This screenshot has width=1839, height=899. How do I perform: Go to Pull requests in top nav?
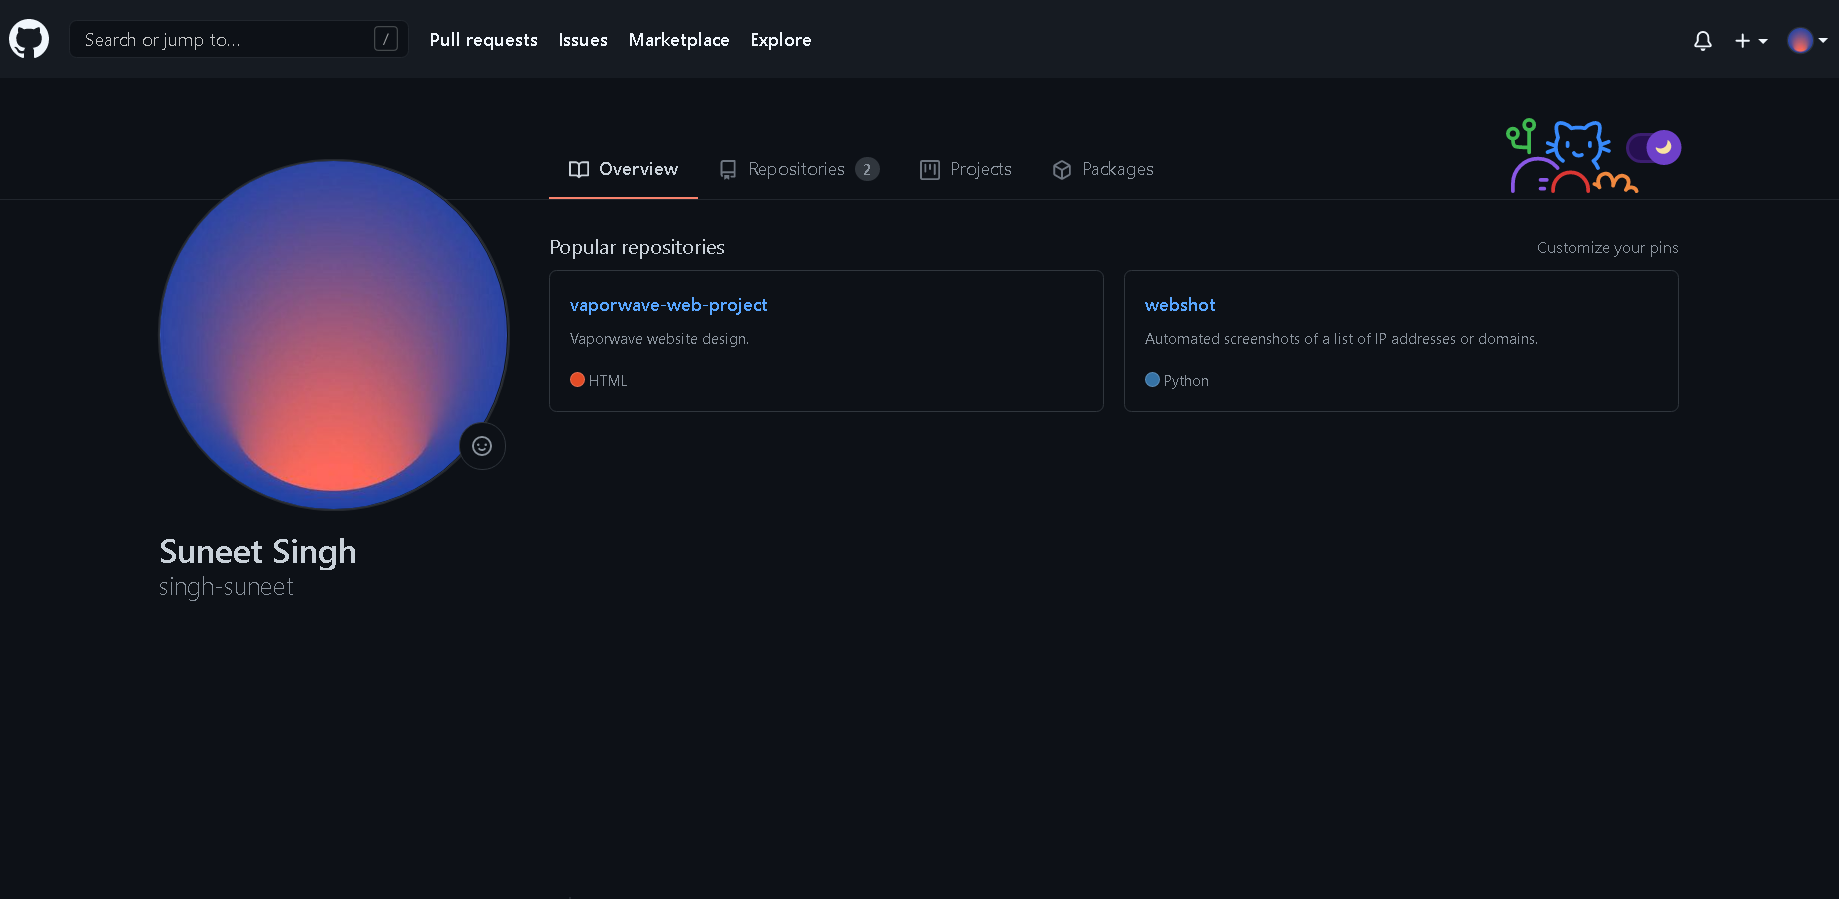click(483, 40)
